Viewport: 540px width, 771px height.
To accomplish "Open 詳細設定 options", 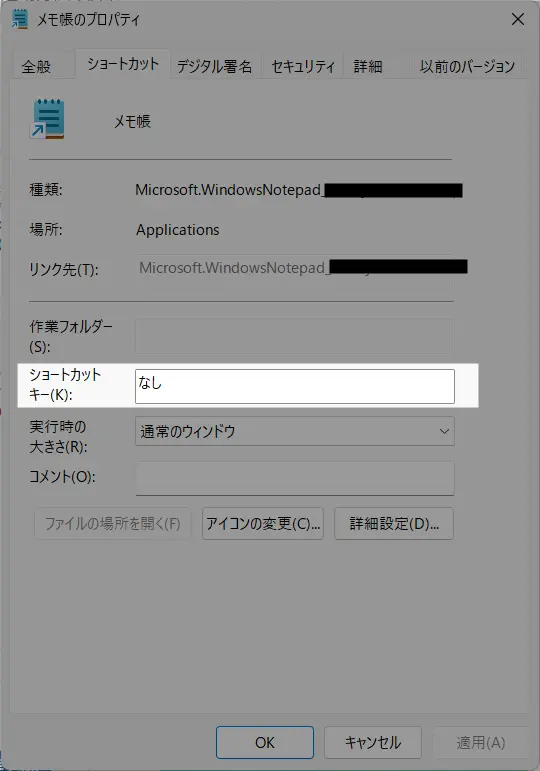I will click(x=394, y=524).
